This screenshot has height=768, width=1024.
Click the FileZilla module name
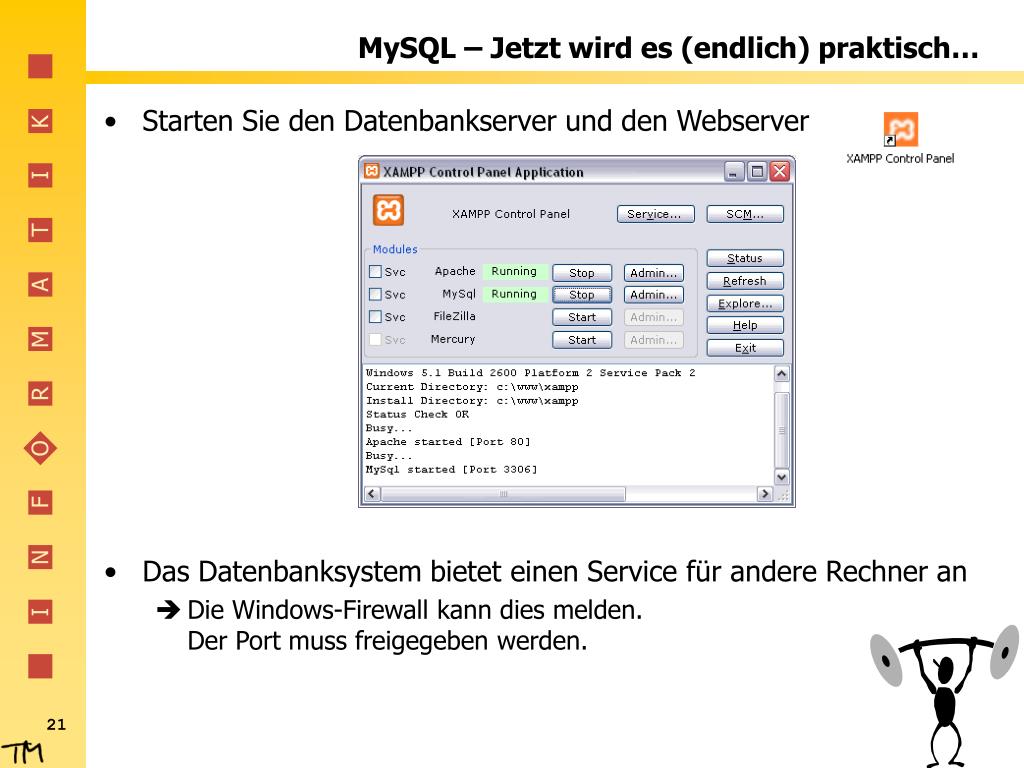(x=455, y=316)
